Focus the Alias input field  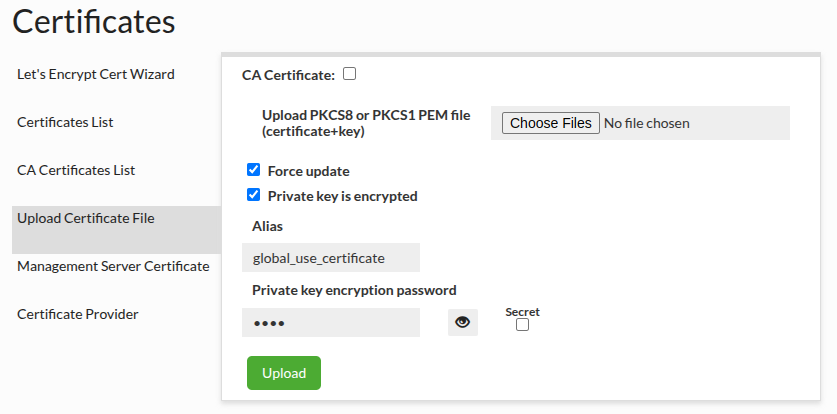331,258
